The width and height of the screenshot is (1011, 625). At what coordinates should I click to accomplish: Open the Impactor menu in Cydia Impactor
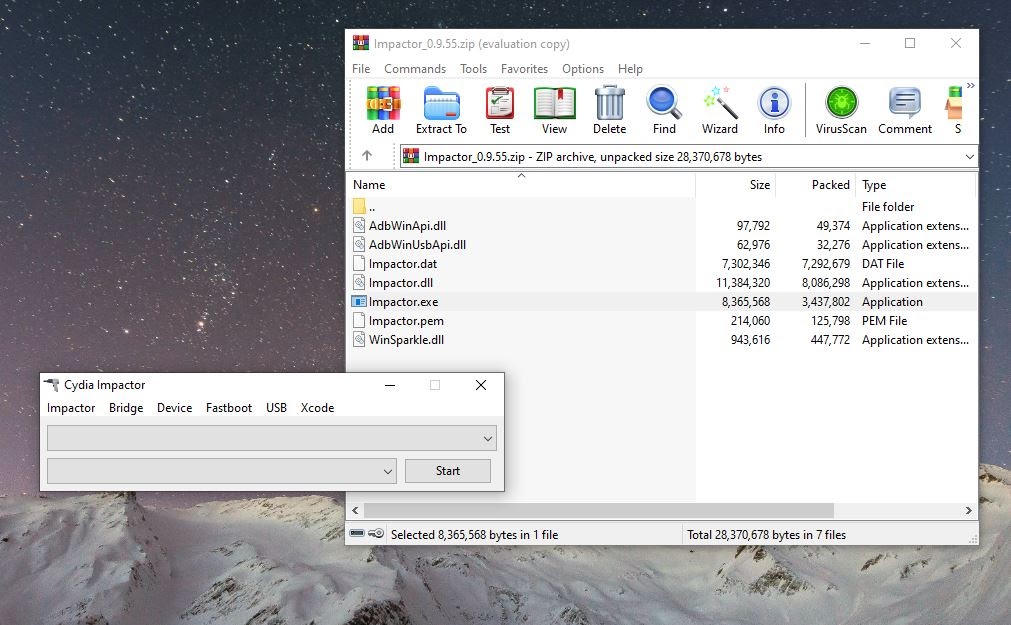[x=71, y=408]
